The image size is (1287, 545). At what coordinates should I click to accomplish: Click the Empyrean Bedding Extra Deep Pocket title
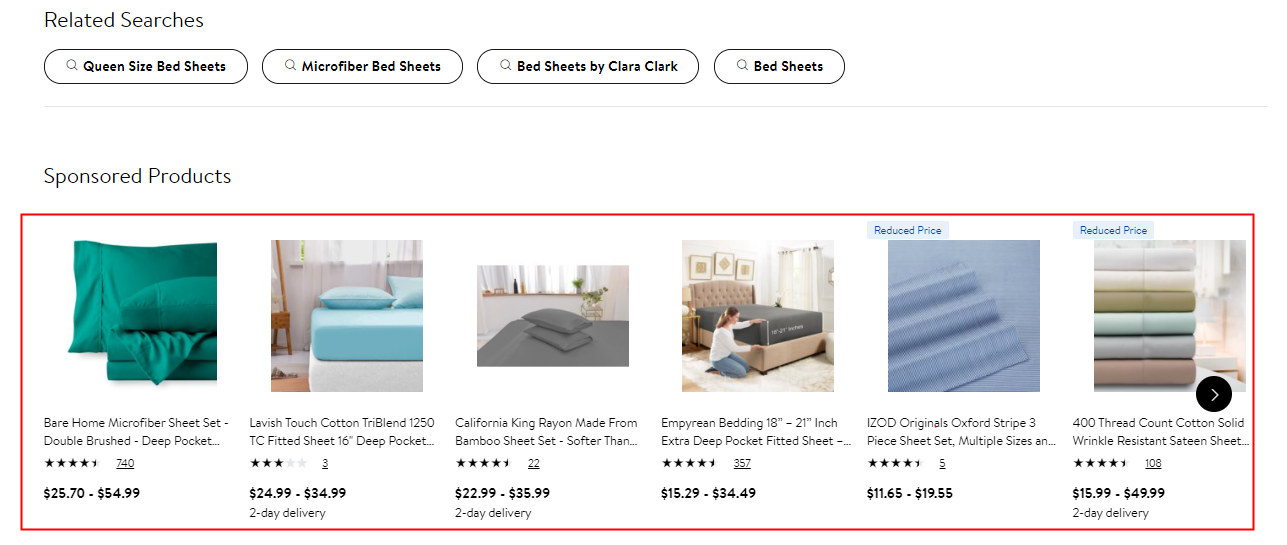coord(755,431)
